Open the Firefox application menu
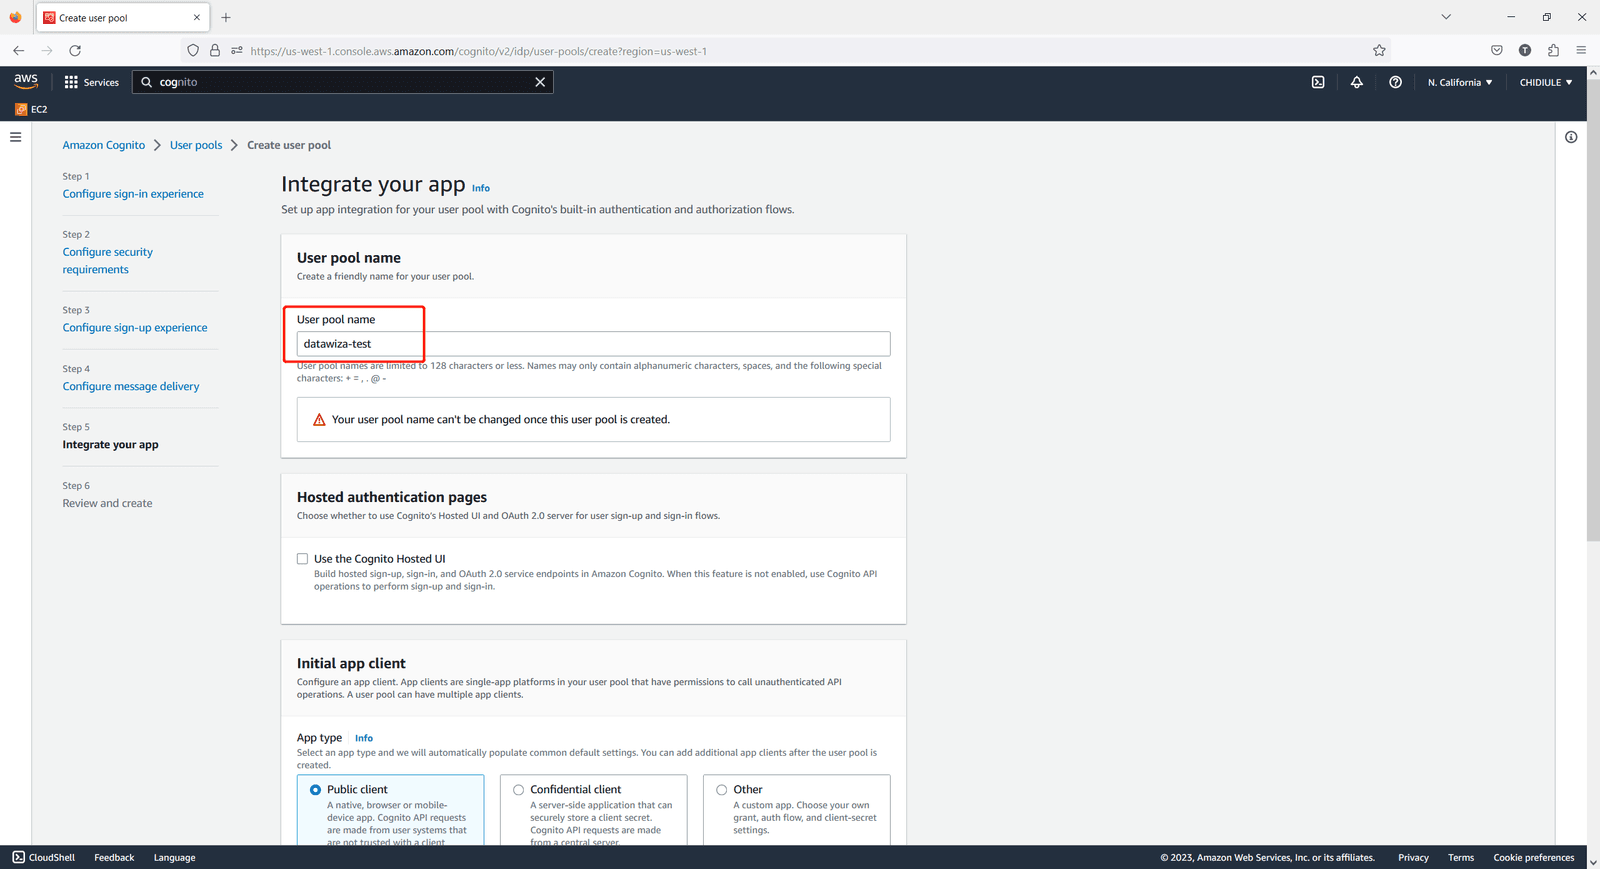 1581,50
